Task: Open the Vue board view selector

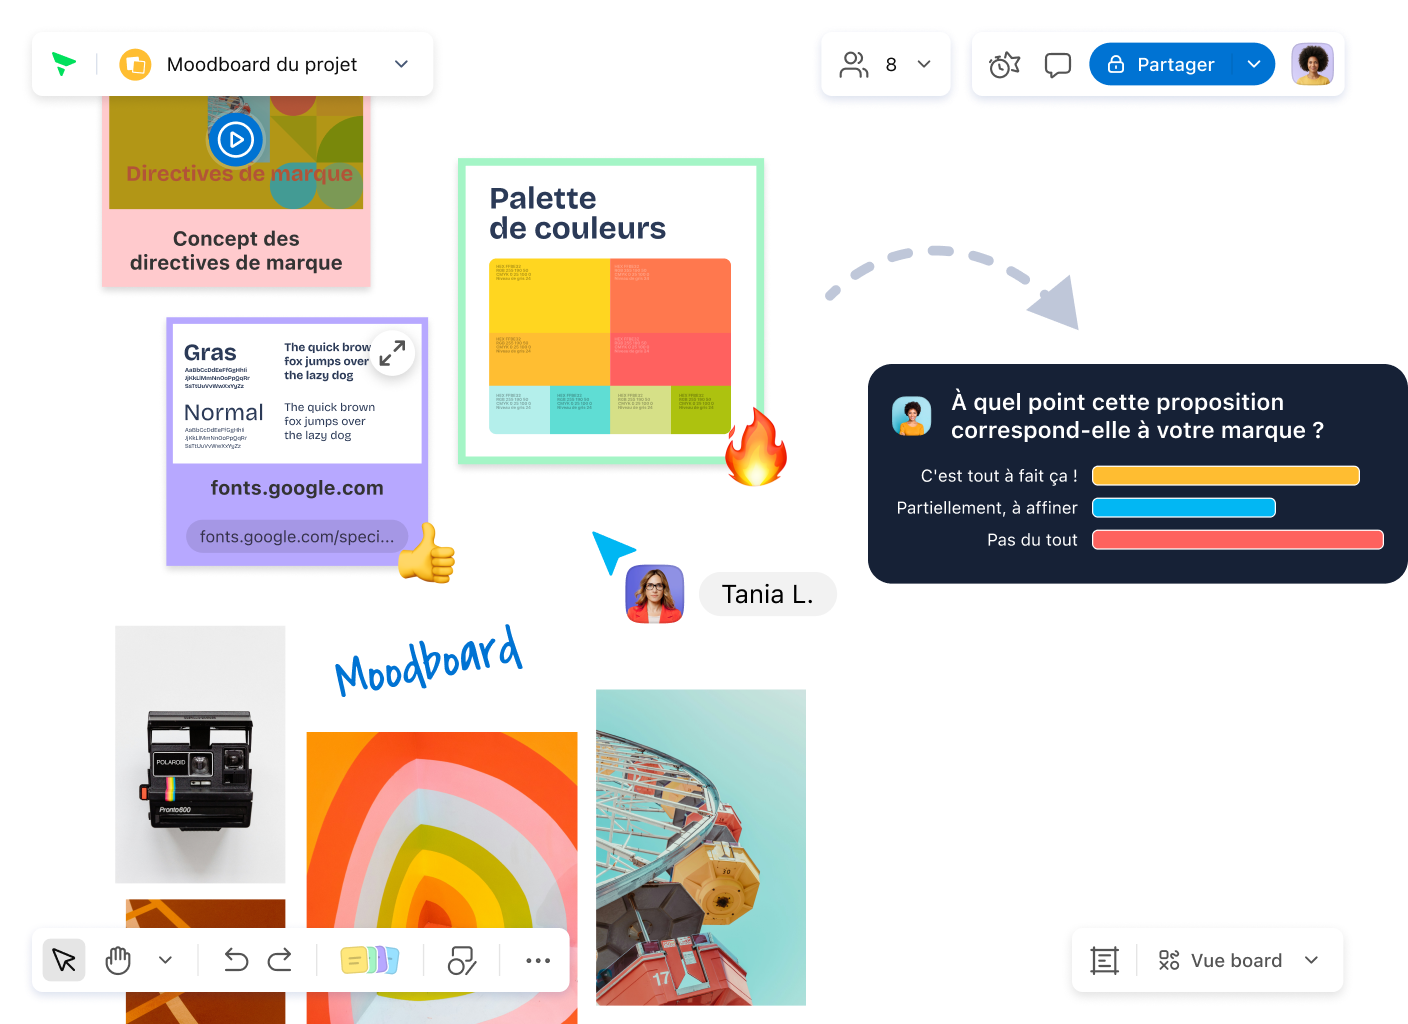Action: [x=1238, y=960]
